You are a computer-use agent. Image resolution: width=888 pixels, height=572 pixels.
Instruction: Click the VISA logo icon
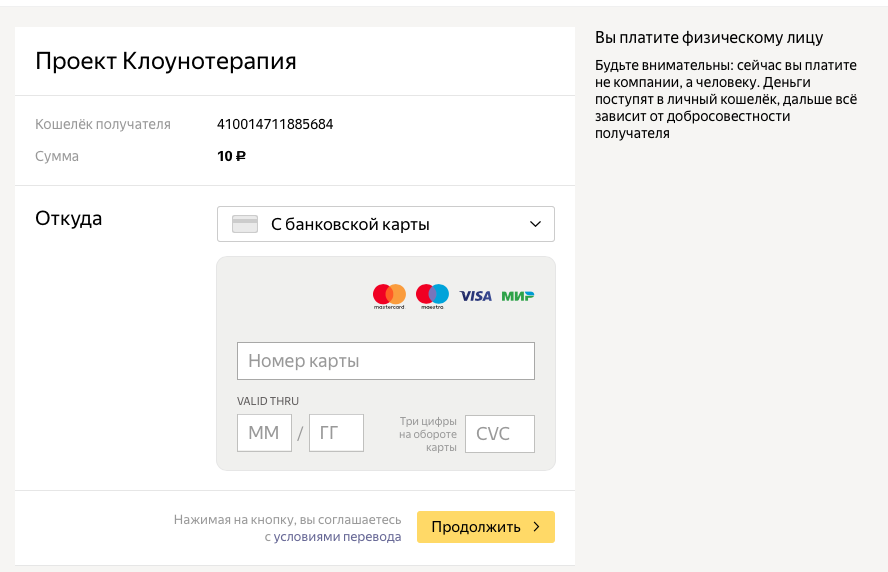(476, 296)
